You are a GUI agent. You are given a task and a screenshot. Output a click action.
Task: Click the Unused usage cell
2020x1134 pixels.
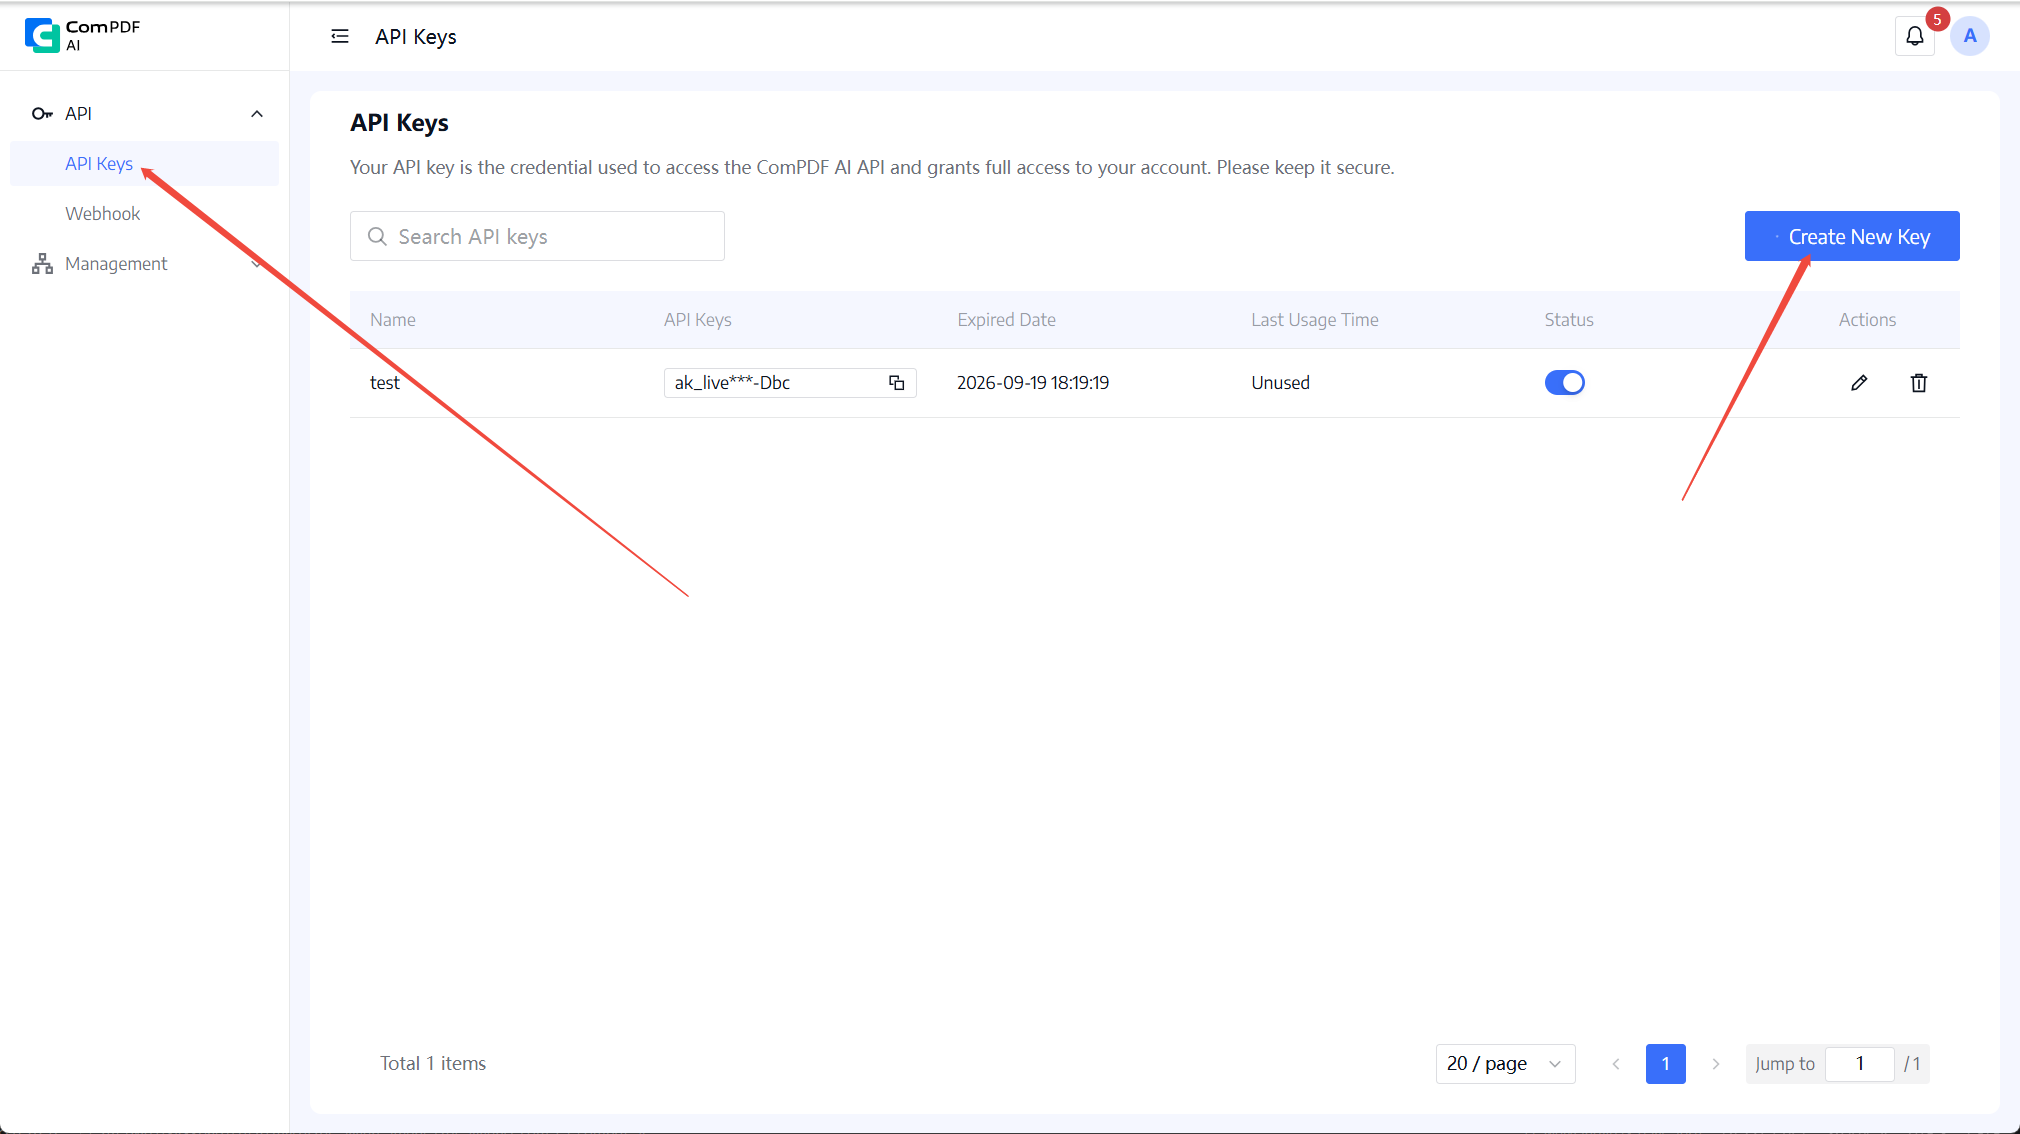1281,383
